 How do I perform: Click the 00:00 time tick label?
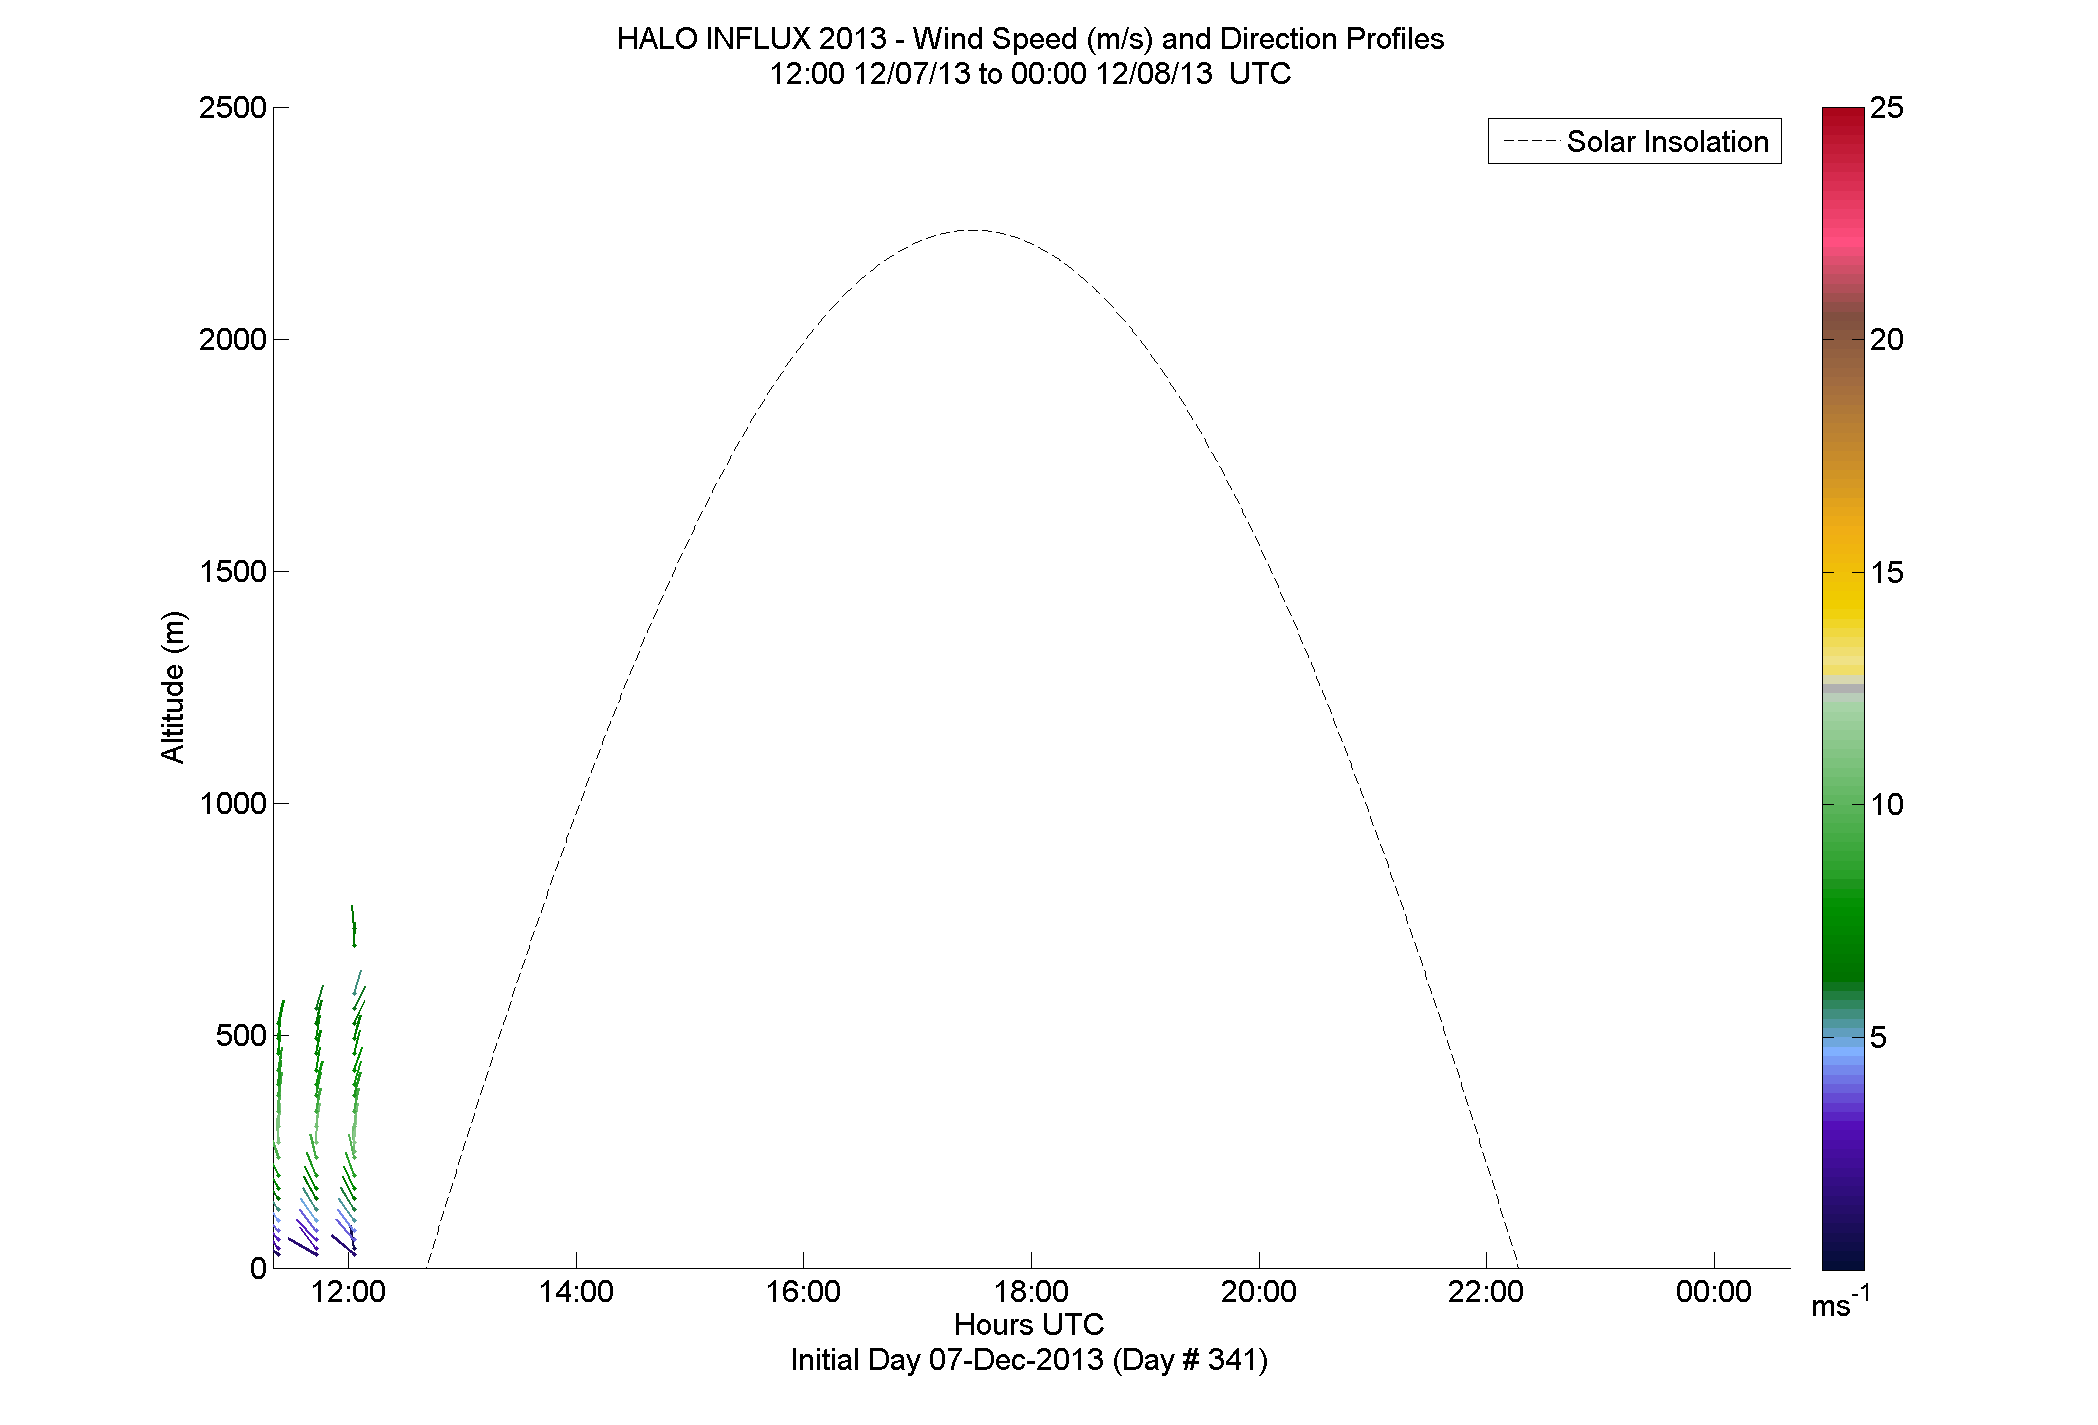click(x=1714, y=1291)
